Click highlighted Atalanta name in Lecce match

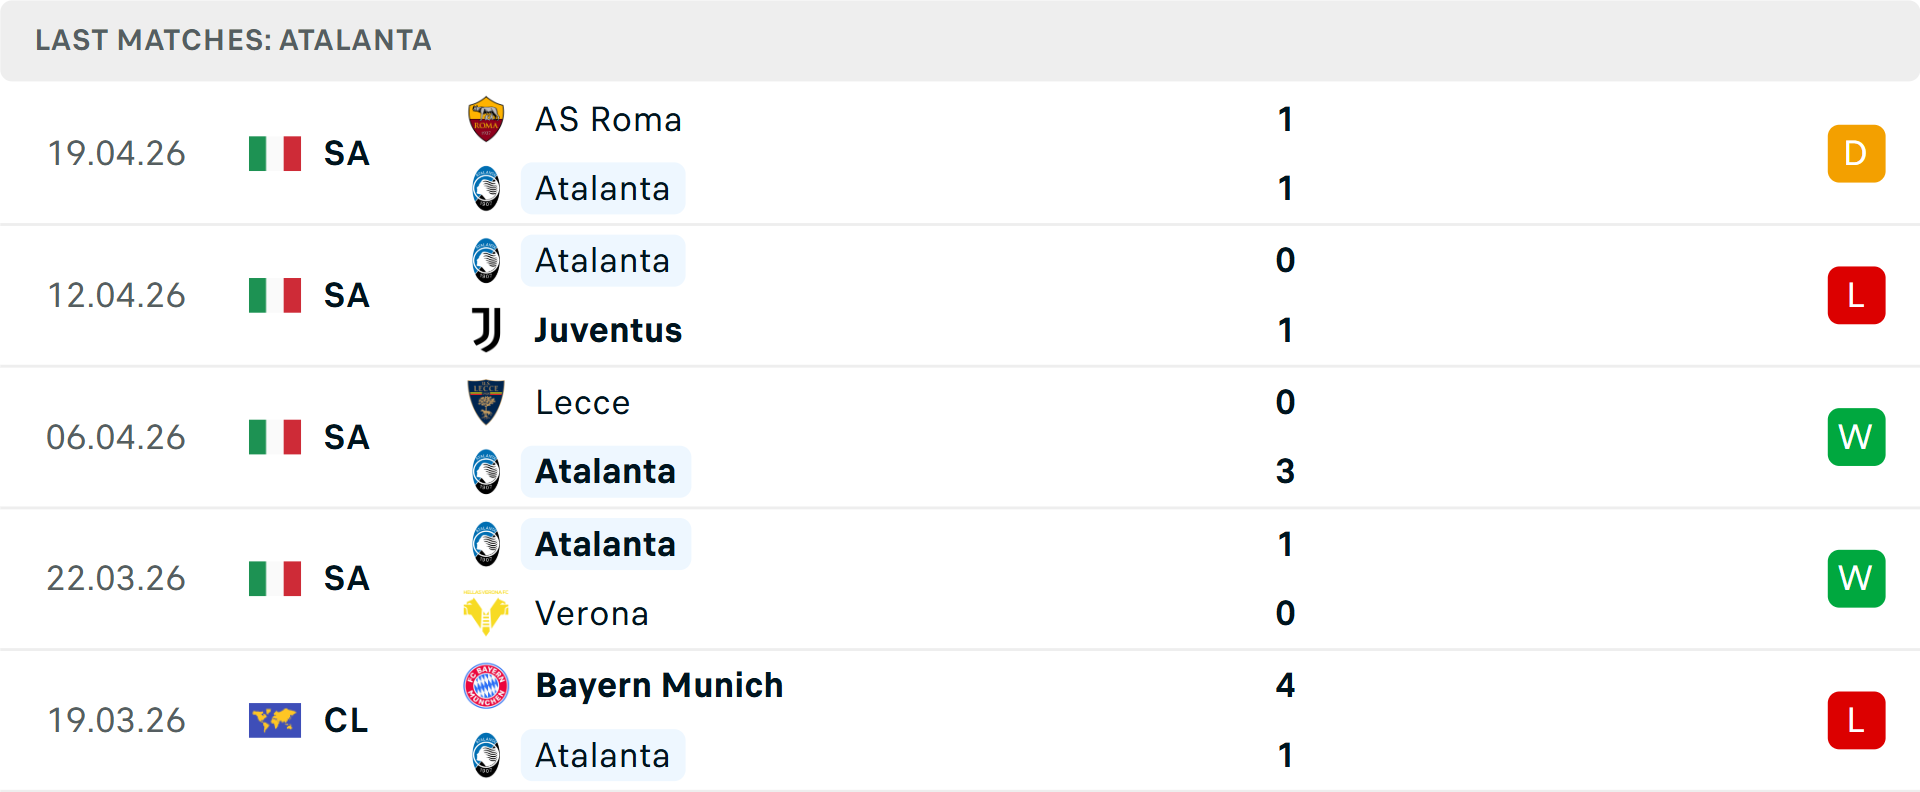click(x=605, y=472)
